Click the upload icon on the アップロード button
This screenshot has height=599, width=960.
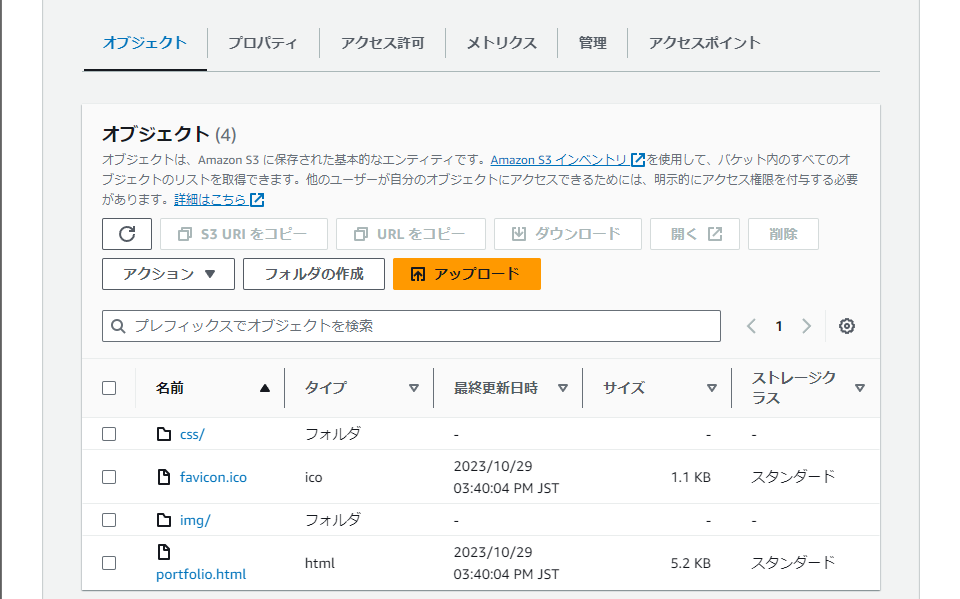pos(417,272)
